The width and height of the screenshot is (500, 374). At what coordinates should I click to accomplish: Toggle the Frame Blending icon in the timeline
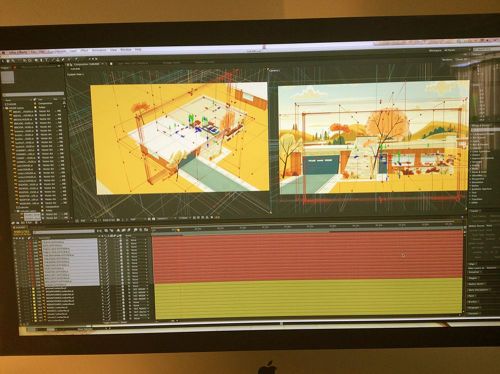click(124, 230)
